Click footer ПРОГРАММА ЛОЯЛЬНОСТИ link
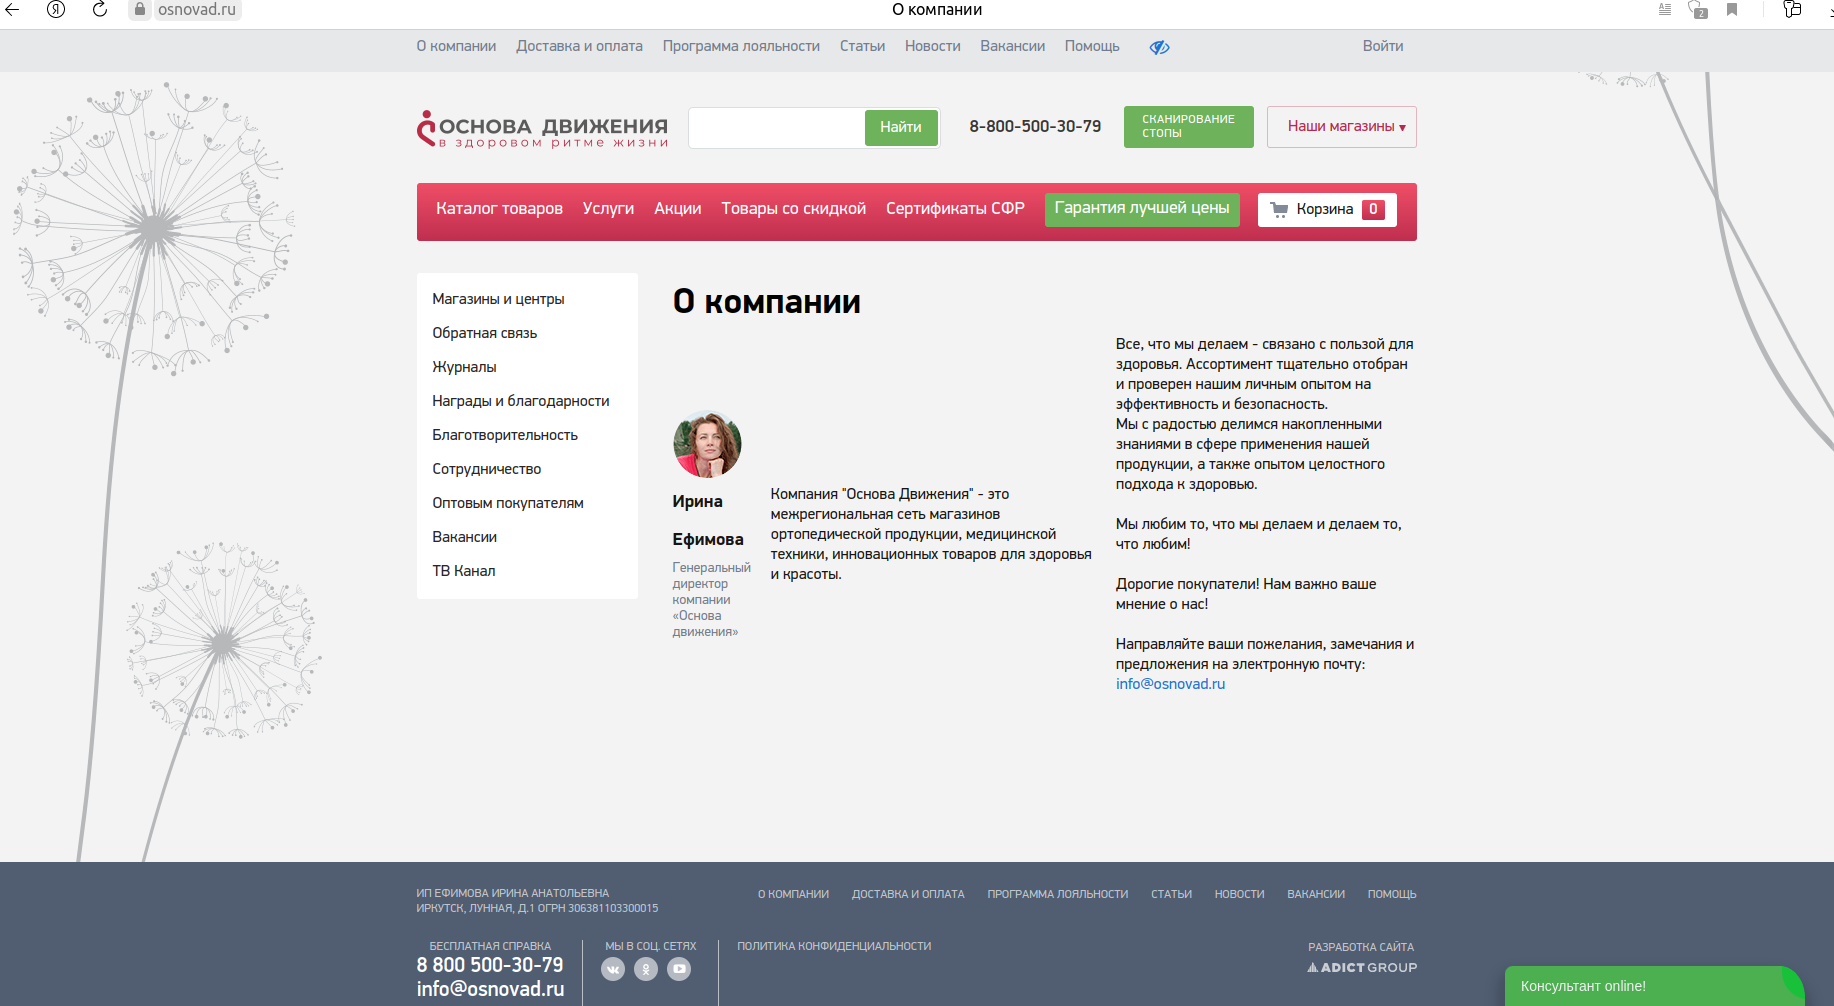1834x1006 pixels. [x=1058, y=894]
